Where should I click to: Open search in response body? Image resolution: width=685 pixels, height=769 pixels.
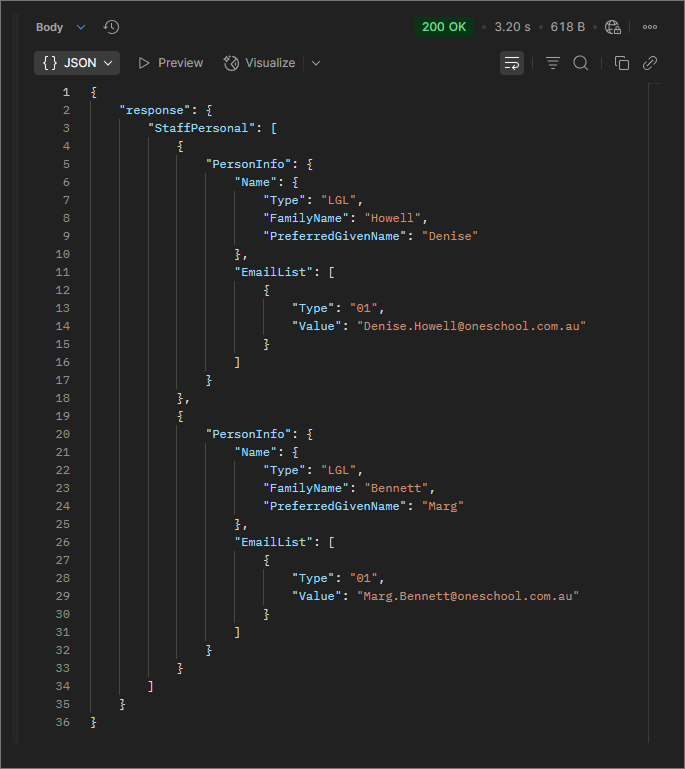coord(580,63)
